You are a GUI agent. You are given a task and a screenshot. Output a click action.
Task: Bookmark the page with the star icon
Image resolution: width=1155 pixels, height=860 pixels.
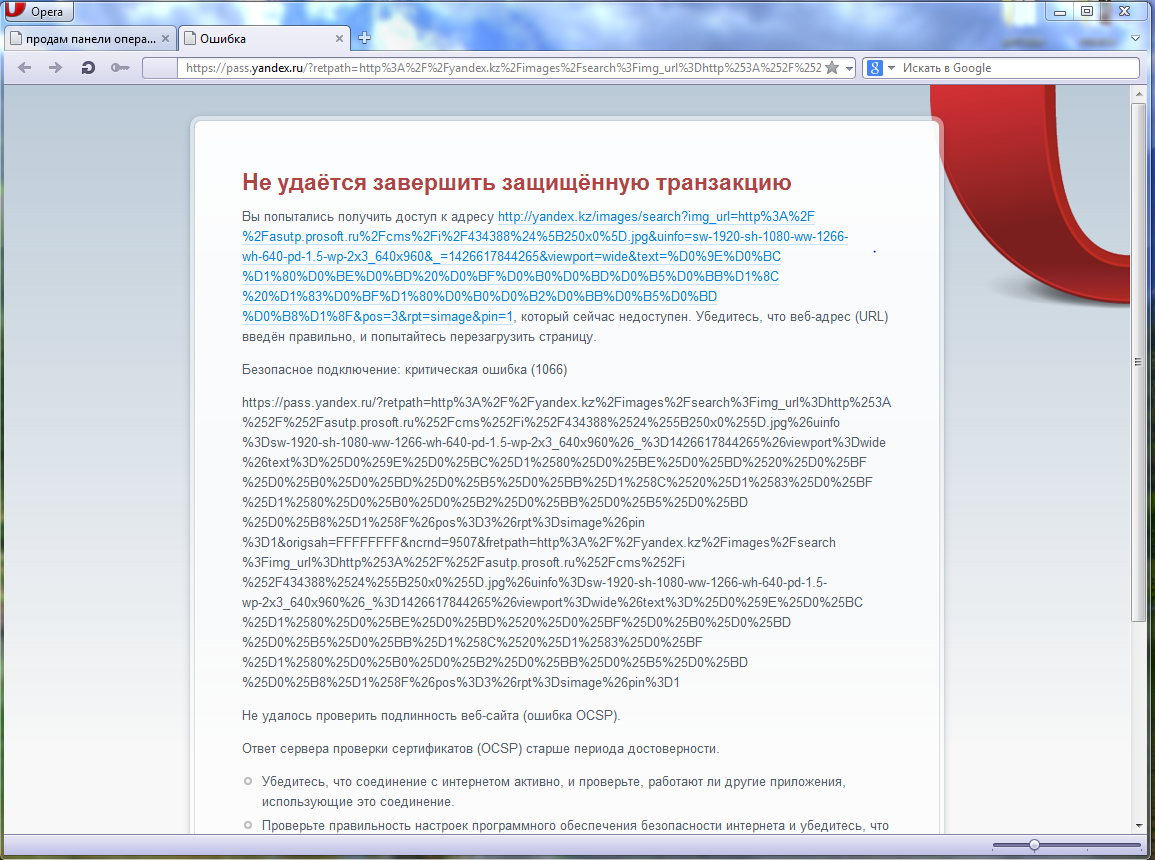point(832,68)
